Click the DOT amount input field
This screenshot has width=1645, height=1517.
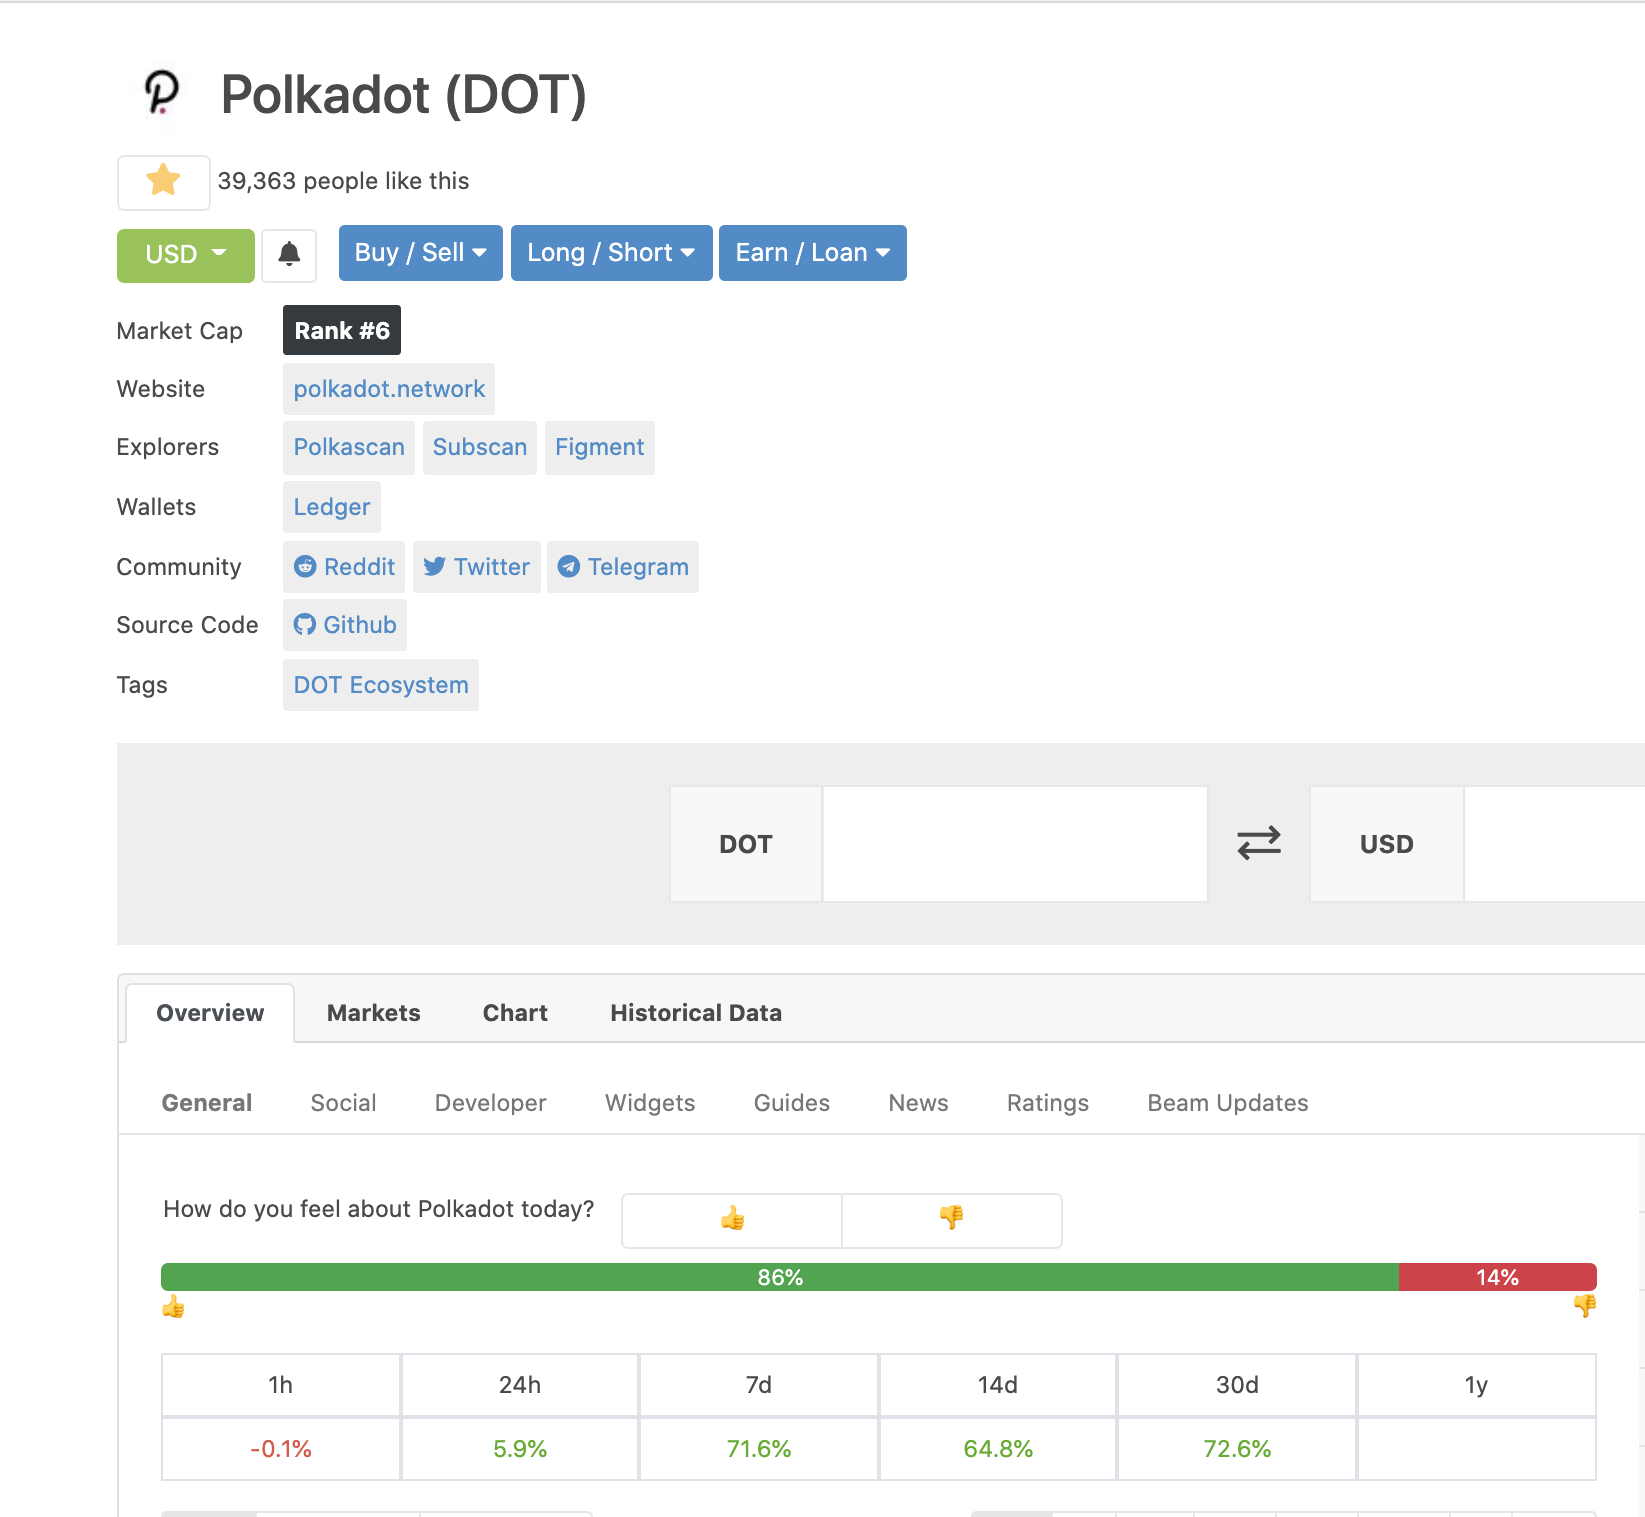pyautogui.click(x=1015, y=844)
